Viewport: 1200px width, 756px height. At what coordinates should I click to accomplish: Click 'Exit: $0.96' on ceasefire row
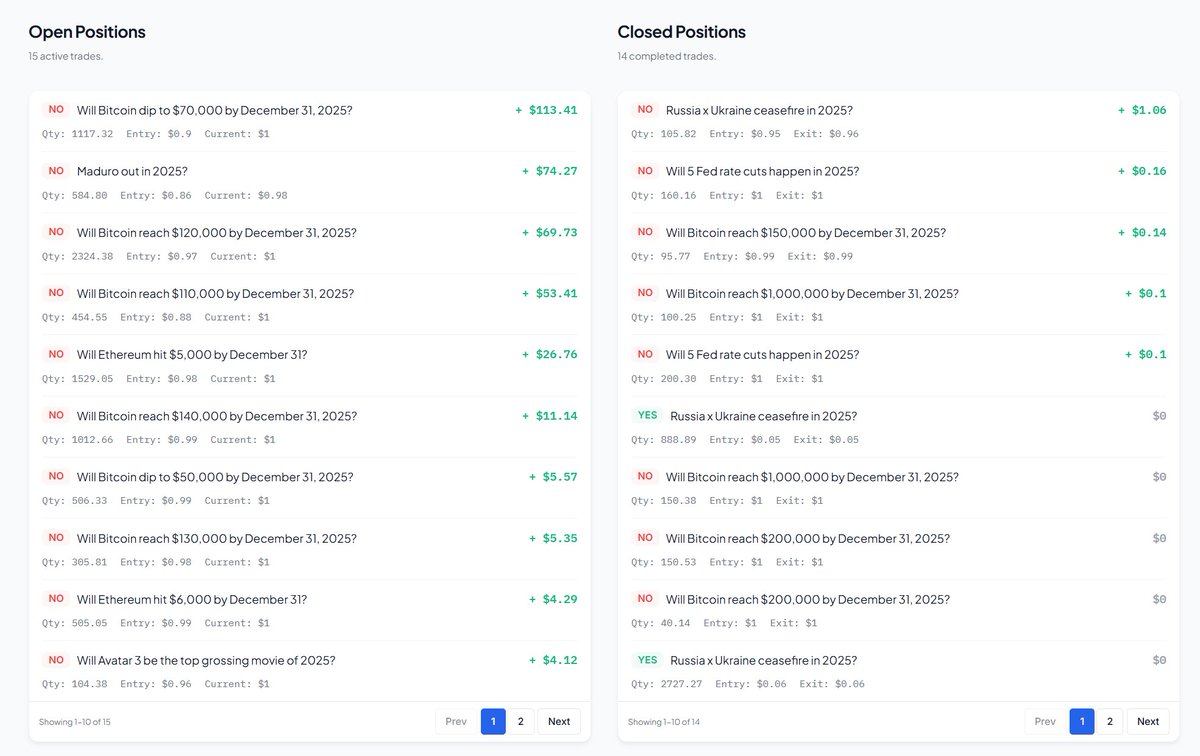tap(826, 134)
